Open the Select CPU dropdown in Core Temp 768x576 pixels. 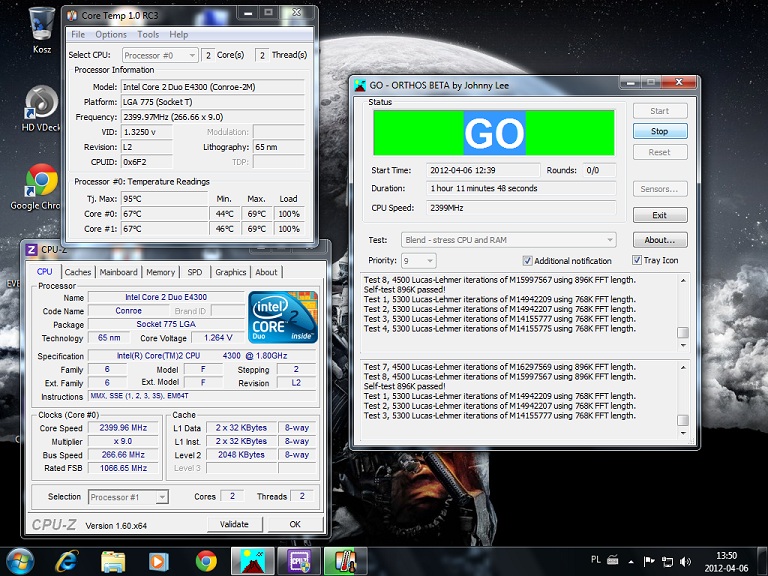[x=160, y=55]
